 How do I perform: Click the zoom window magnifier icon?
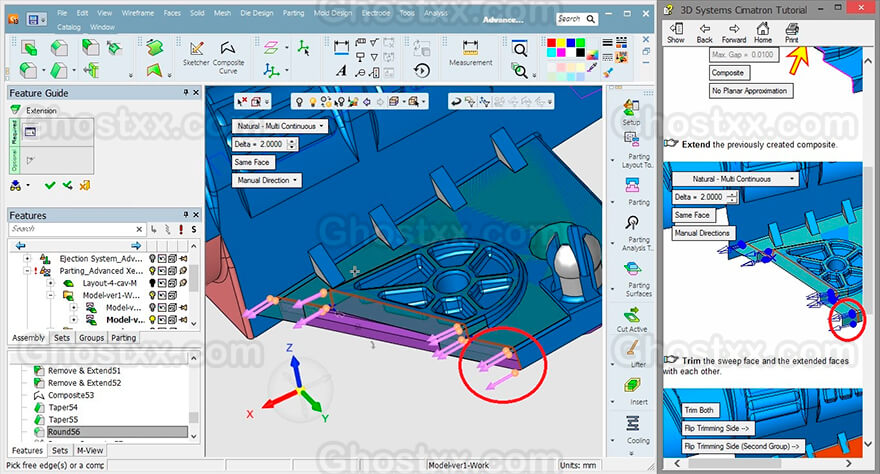[x=520, y=49]
